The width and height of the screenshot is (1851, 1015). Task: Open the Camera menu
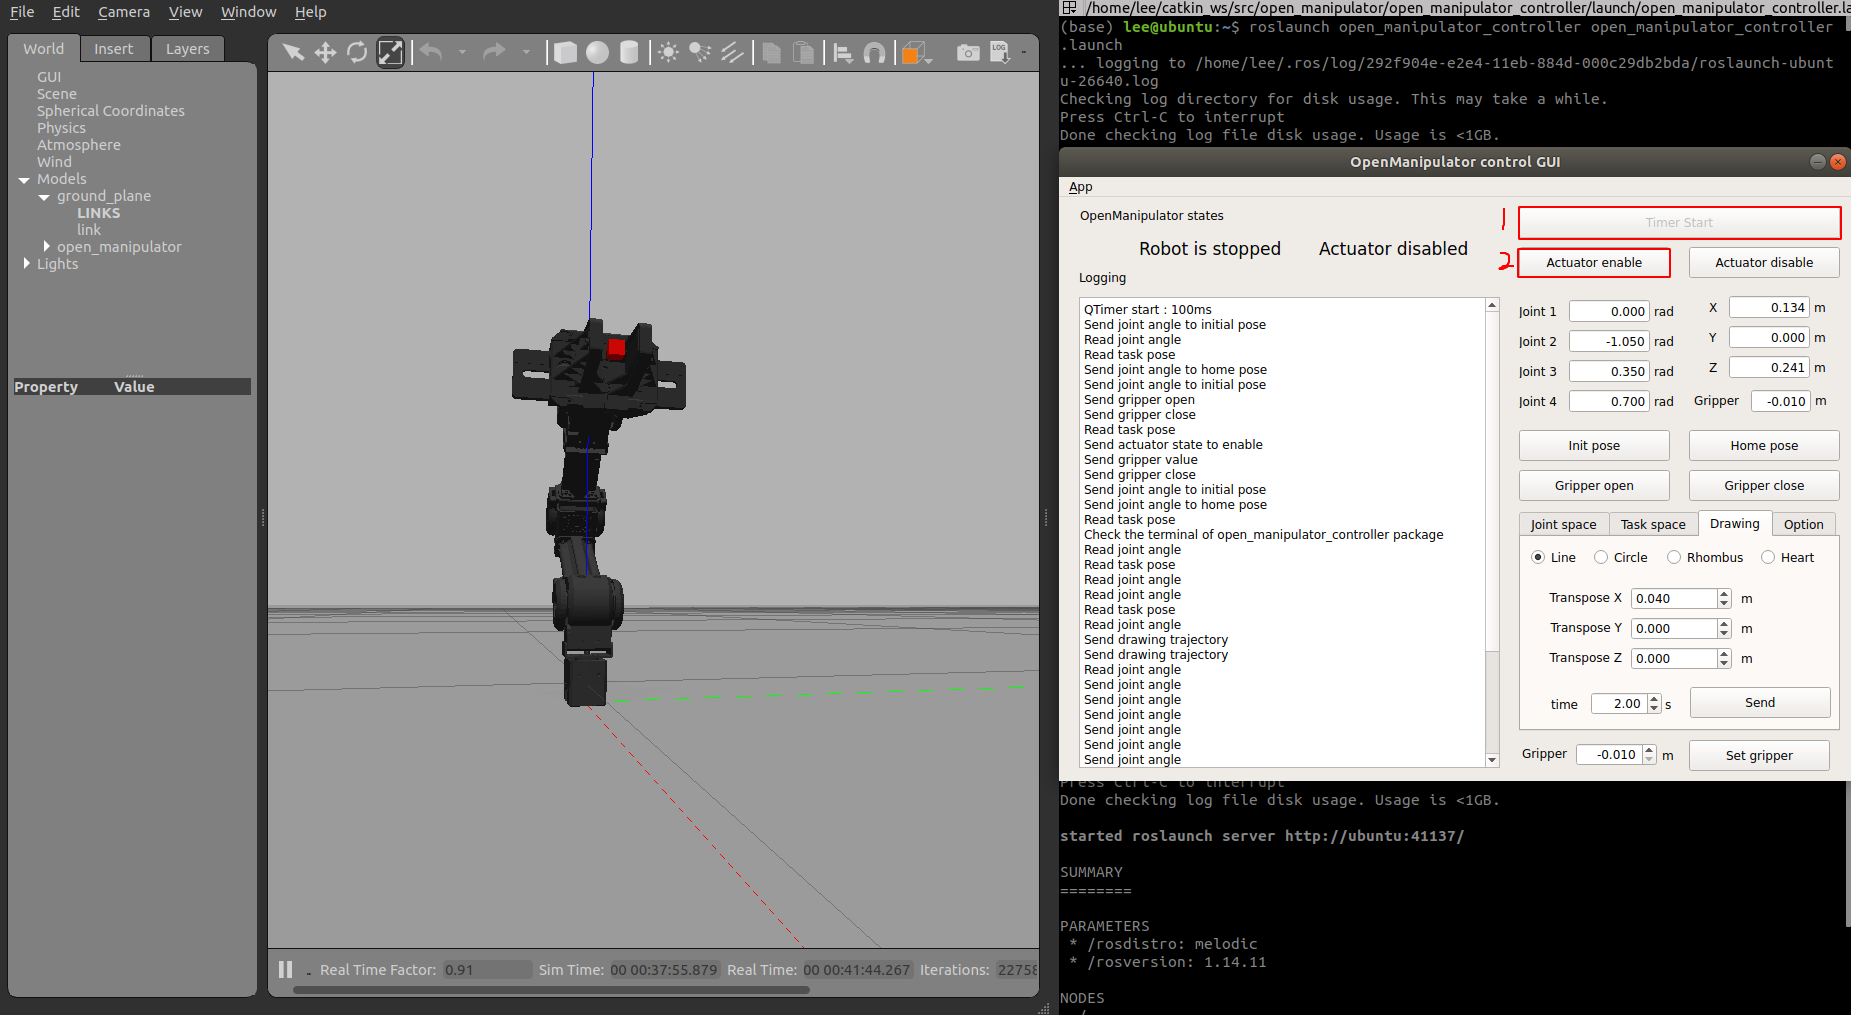(124, 12)
